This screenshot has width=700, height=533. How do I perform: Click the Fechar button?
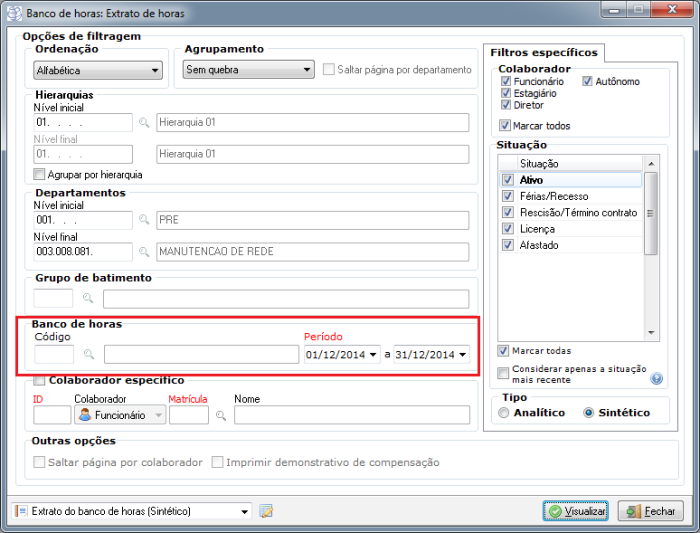pos(650,511)
